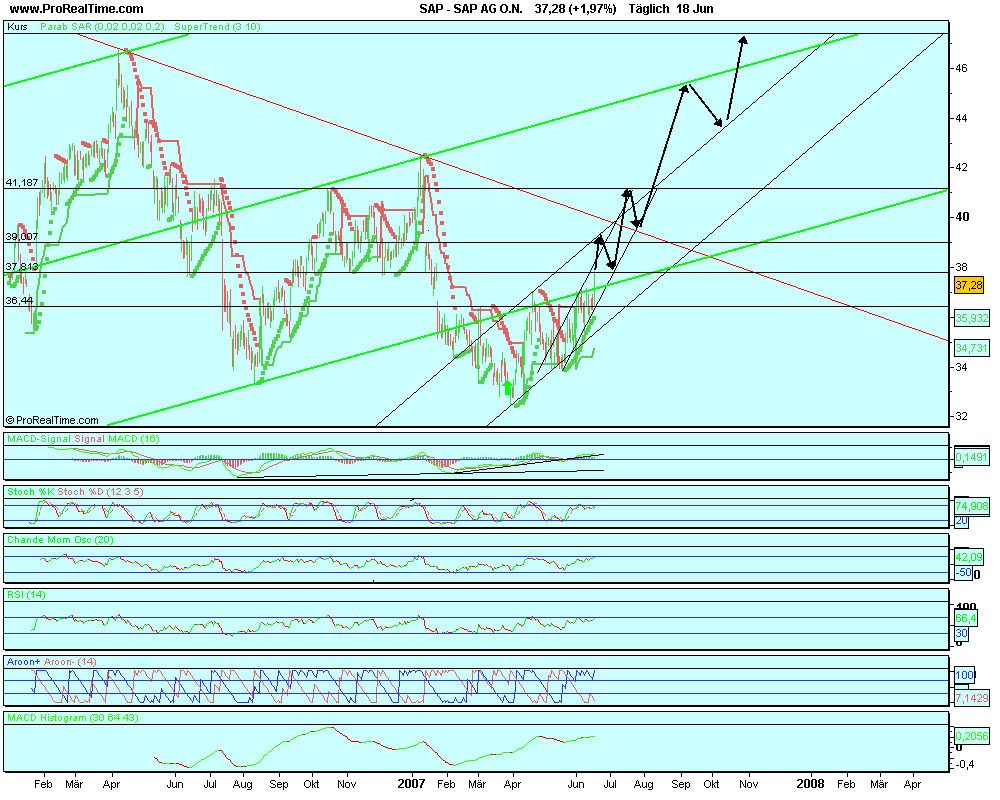The image size is (1000, 800).
Task: Click the 42,09 Chande value badge
Action: point(969,558)
